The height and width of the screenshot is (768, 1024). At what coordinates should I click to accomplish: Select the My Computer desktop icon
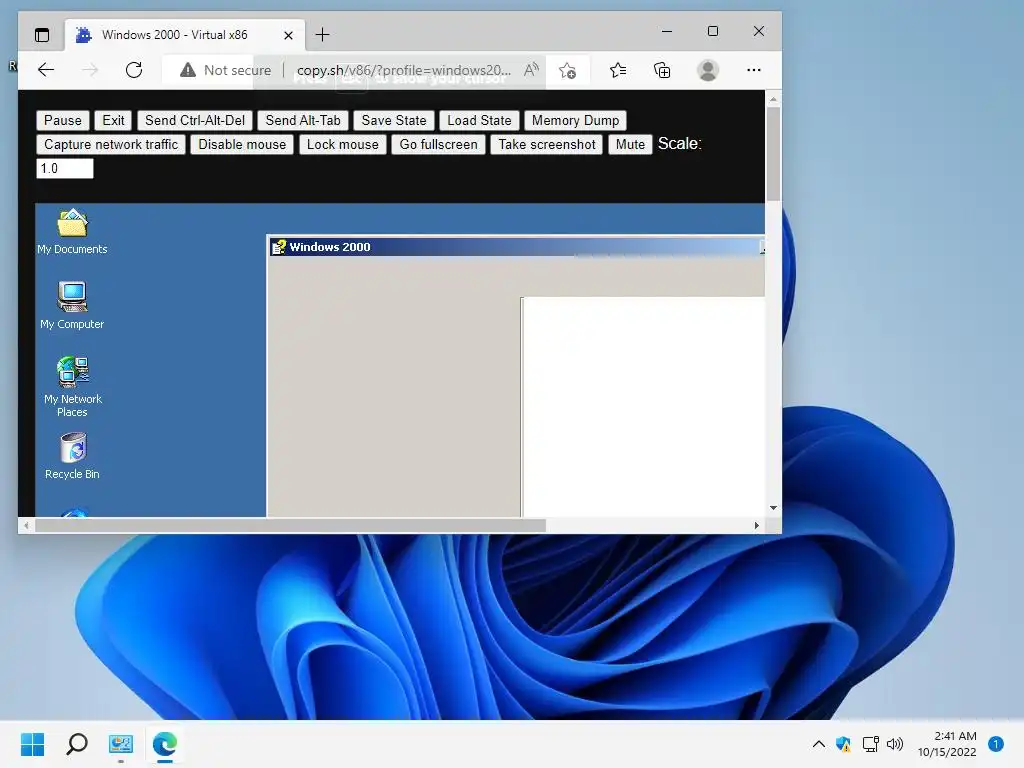point(72,306)
